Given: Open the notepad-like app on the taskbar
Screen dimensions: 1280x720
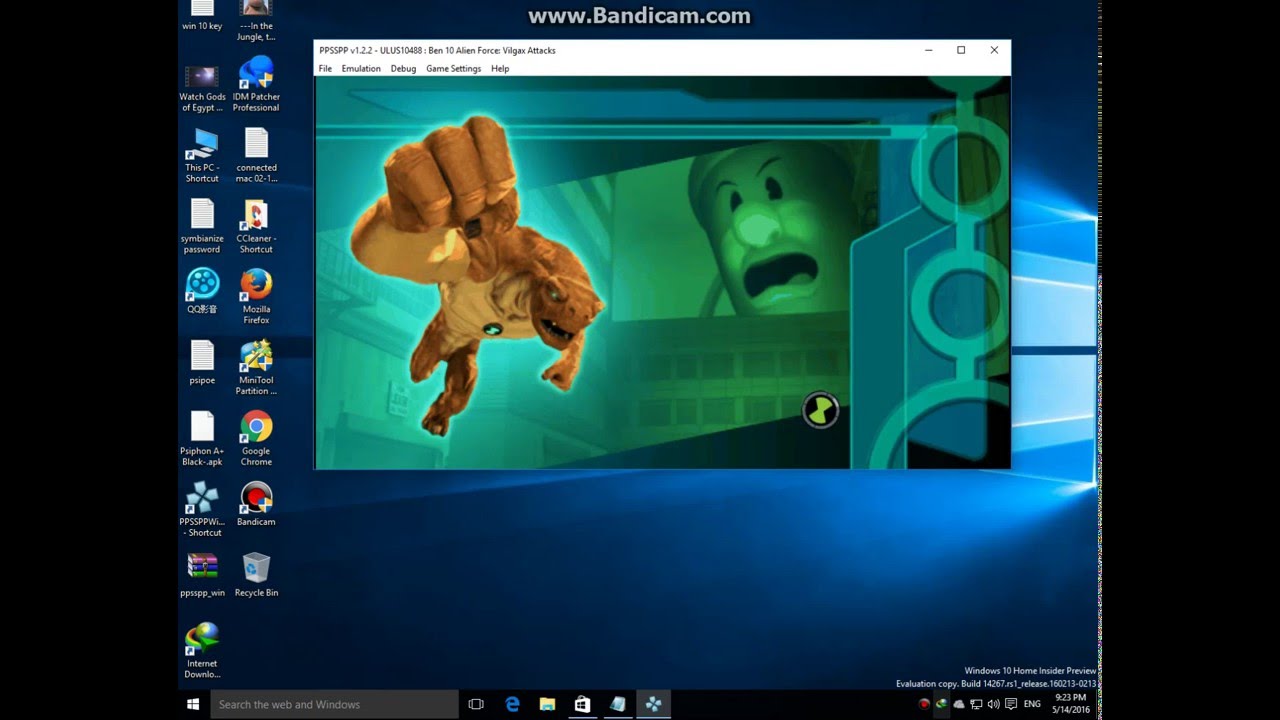Looking at the screenshot, I should [x=618, y=704].
